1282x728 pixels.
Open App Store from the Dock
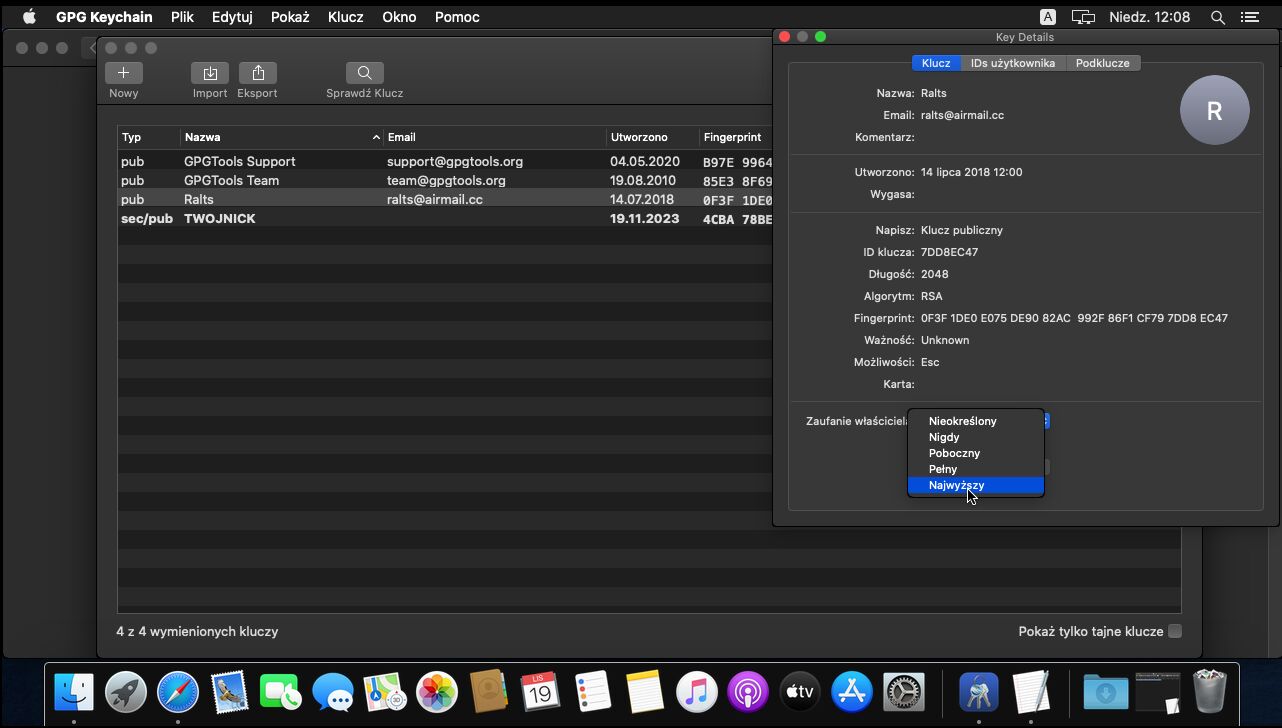point(852,692)
